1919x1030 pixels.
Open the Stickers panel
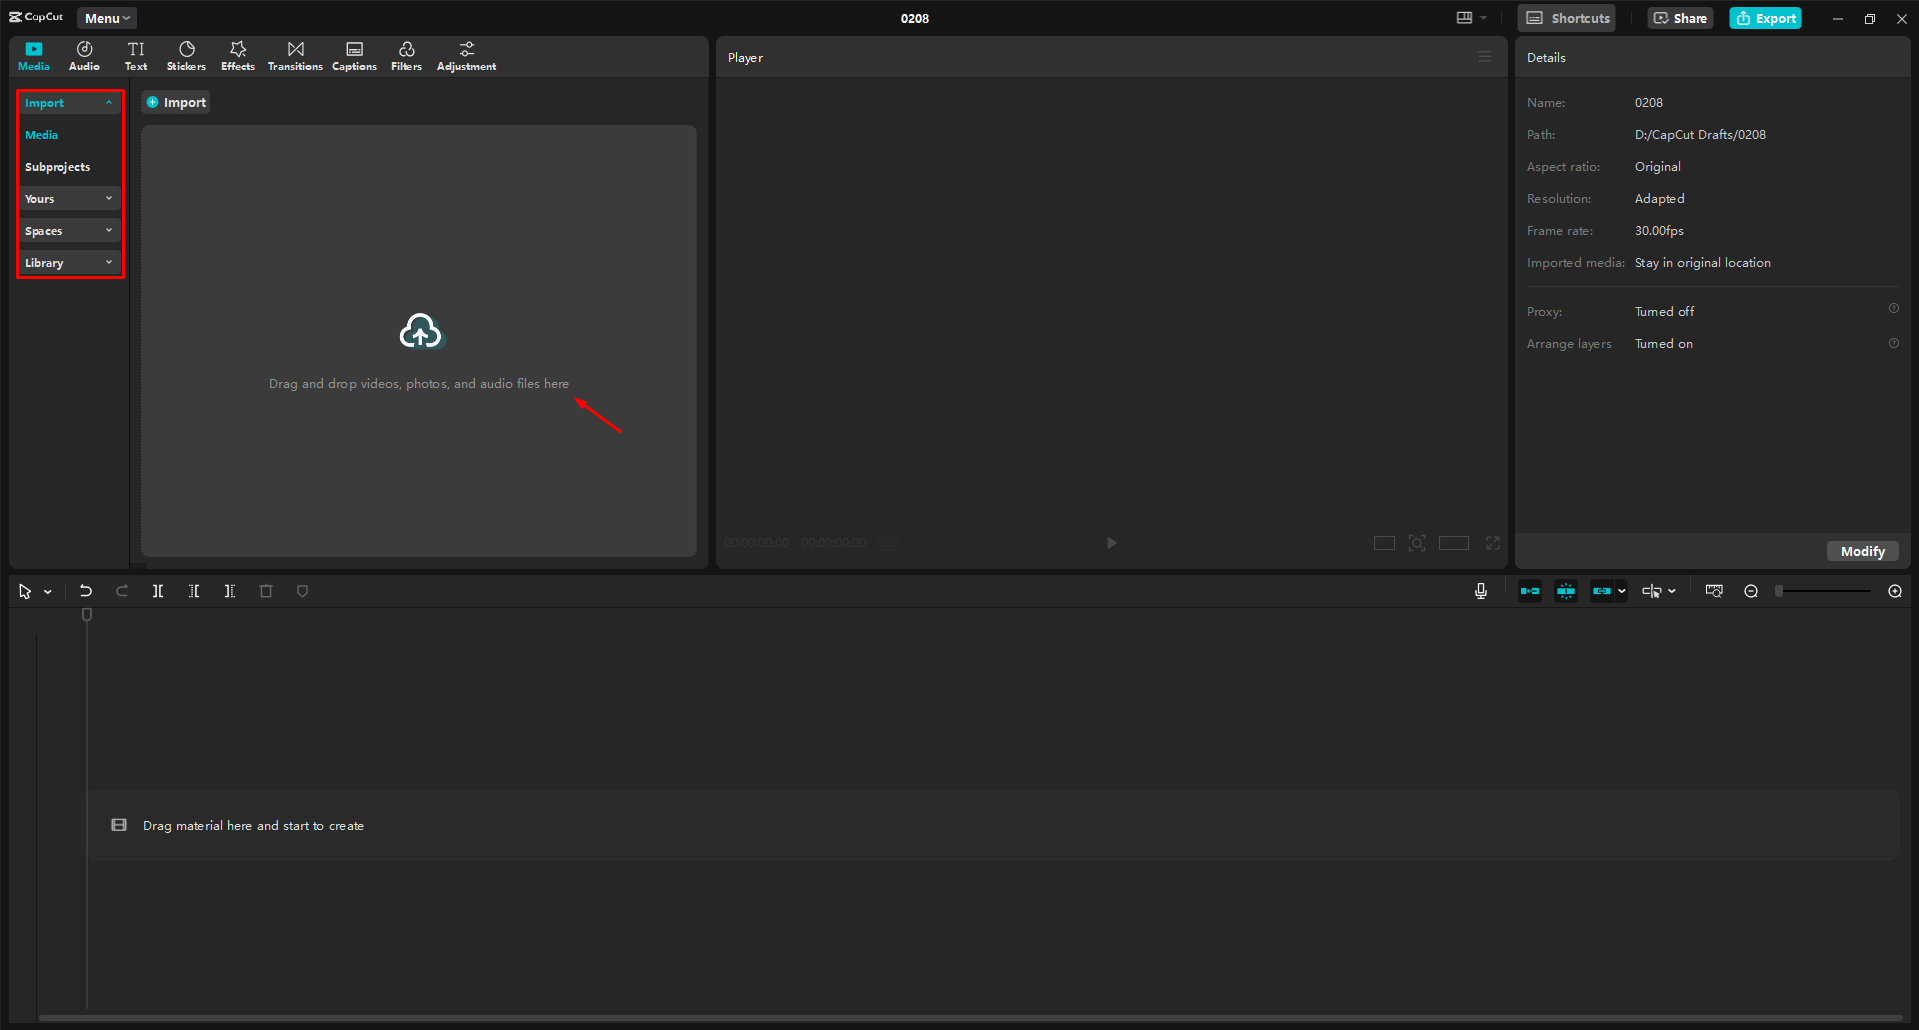186,55
